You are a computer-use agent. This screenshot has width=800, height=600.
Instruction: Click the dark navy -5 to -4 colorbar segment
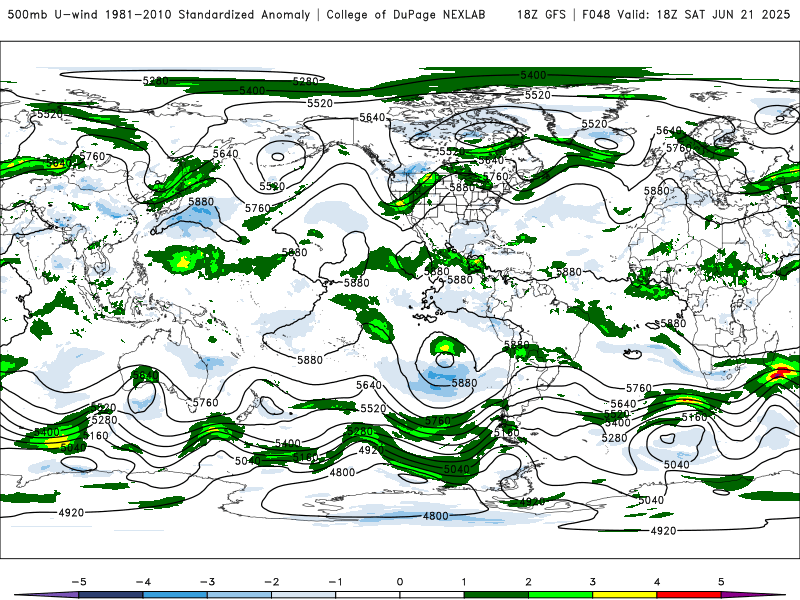pyautogui.click(x=111, y=595)
